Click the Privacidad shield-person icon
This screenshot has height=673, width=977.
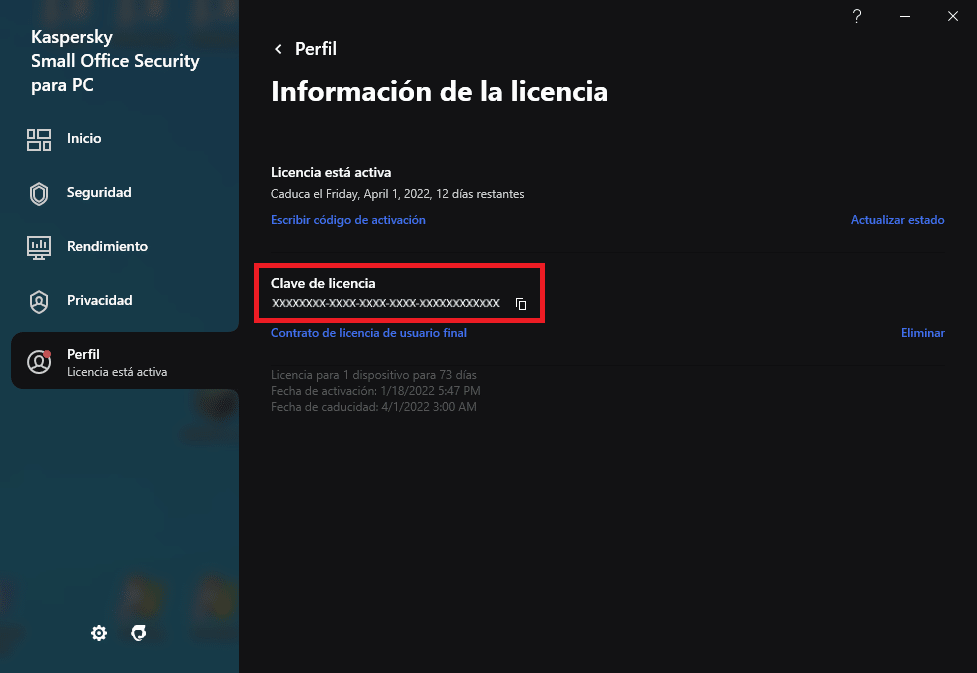(39, 301)
